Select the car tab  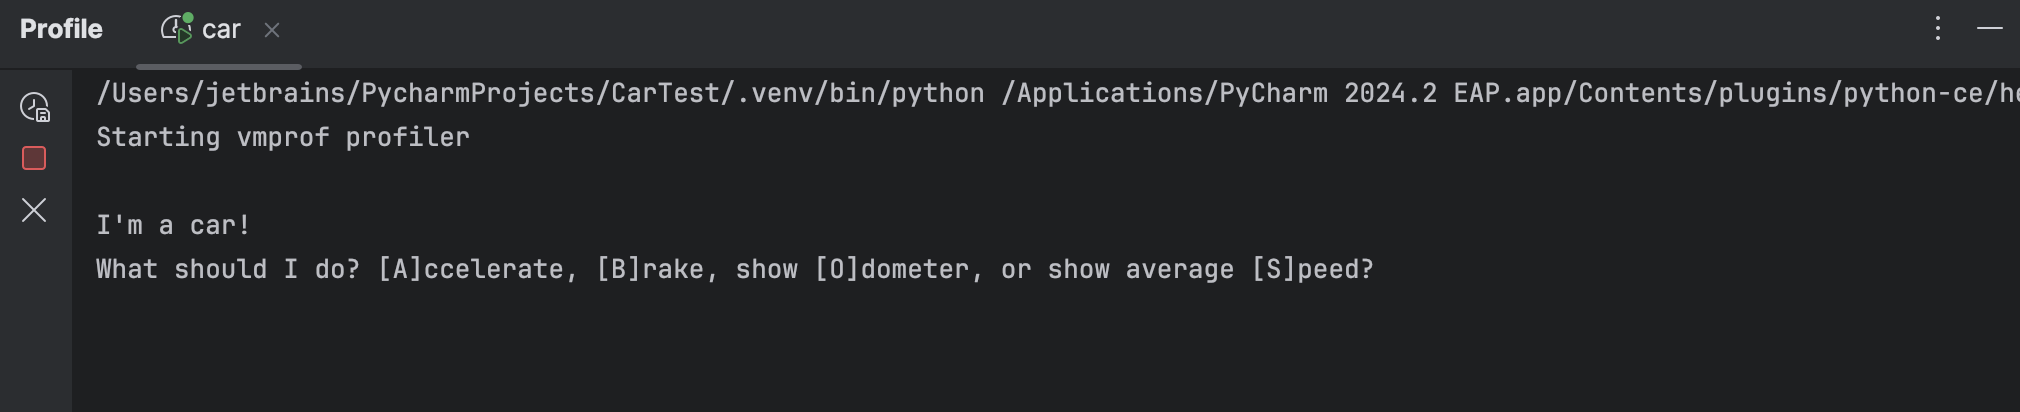(x=221, y=30)
